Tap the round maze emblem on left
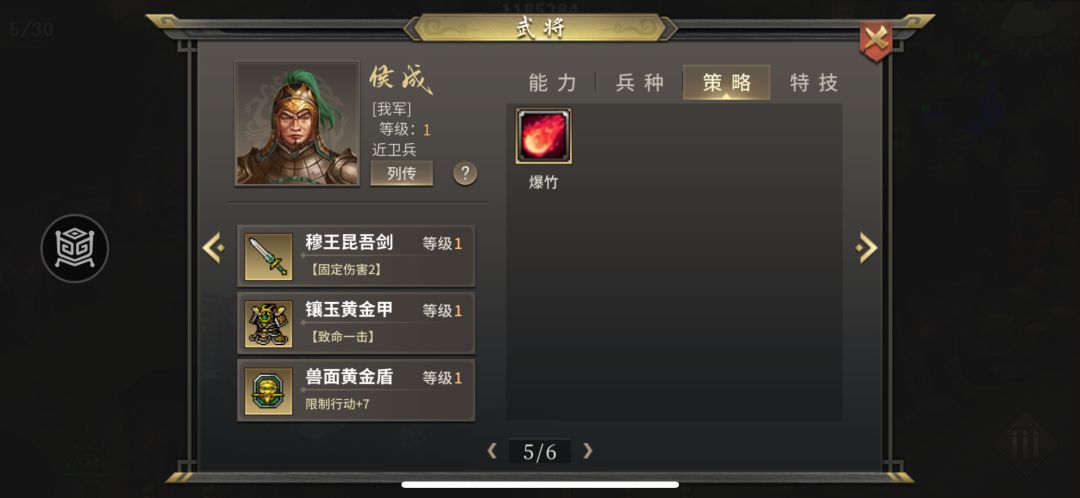This screenshot has width=1080, height=498. pyautogui.click(x=74, y=248)
